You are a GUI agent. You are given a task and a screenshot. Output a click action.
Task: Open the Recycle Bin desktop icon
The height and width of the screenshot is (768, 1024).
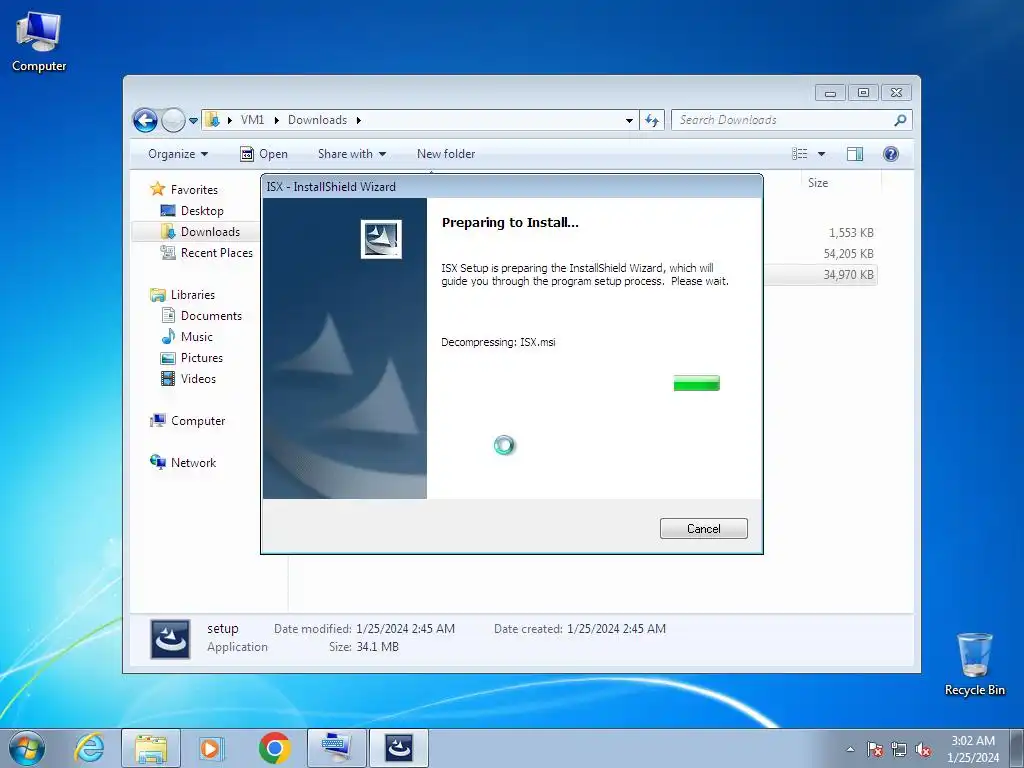click(x=974, y=664)
